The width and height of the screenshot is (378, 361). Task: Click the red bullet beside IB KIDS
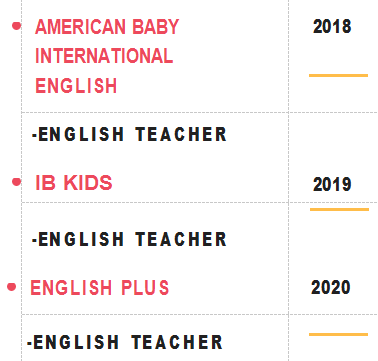point(16,182)
